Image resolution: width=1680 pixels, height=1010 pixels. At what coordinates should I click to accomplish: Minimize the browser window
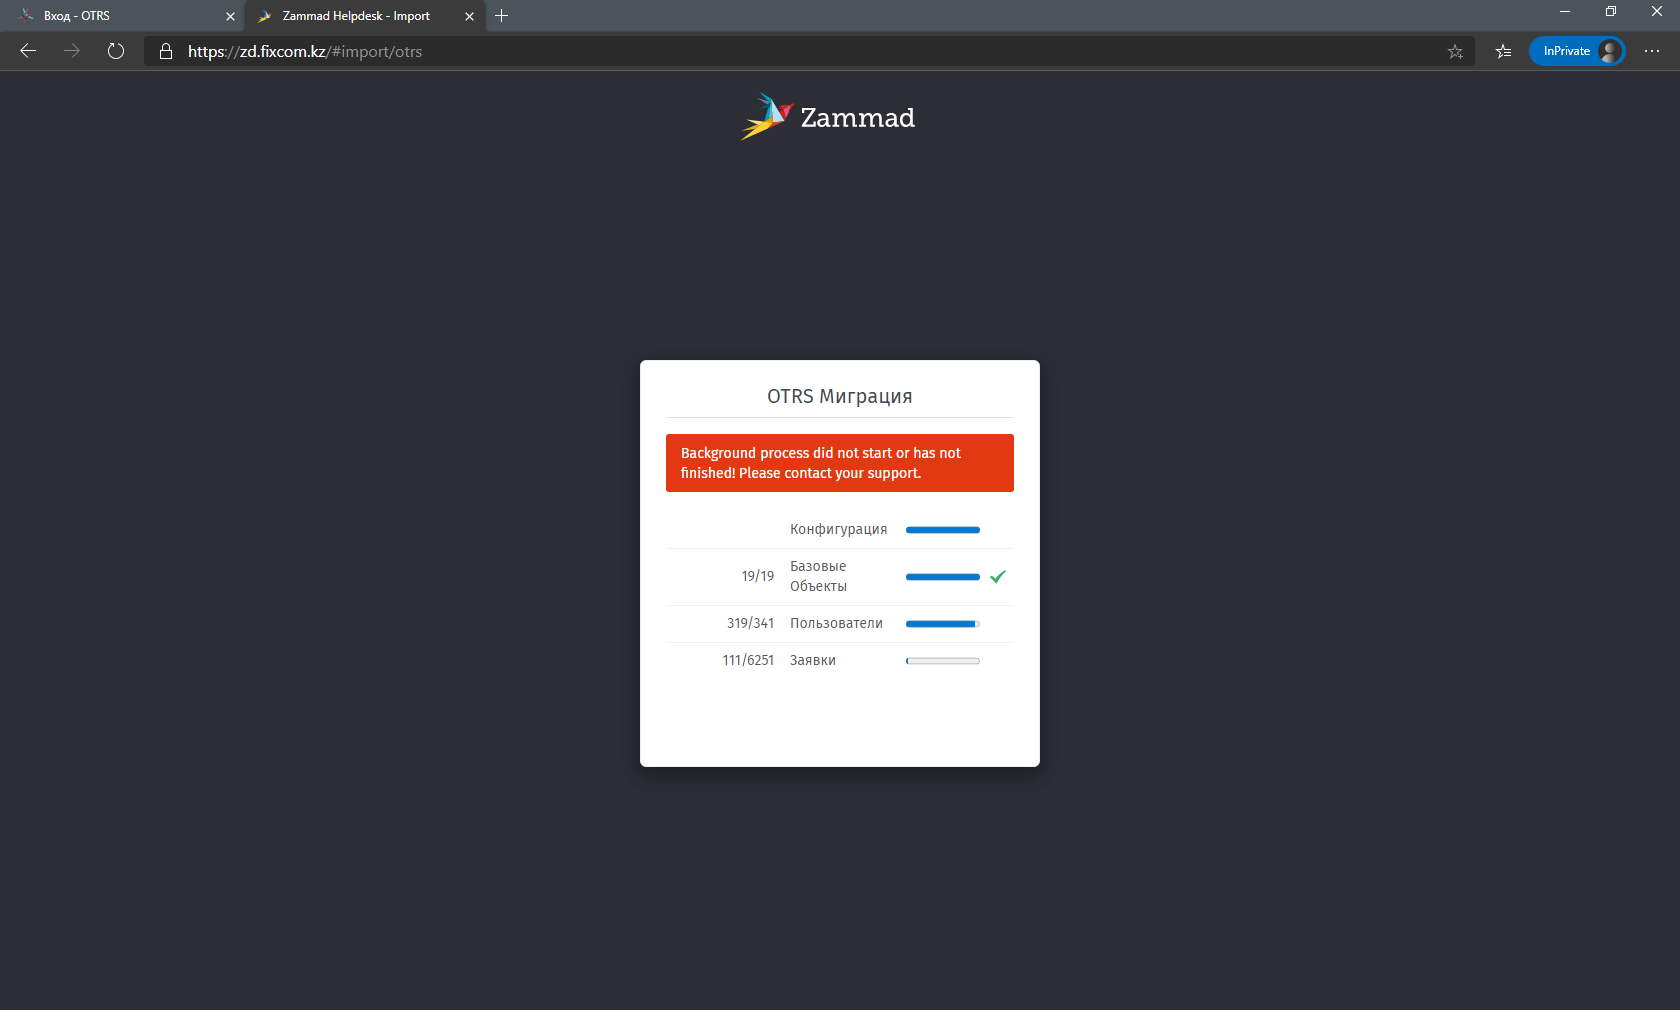1565,11
